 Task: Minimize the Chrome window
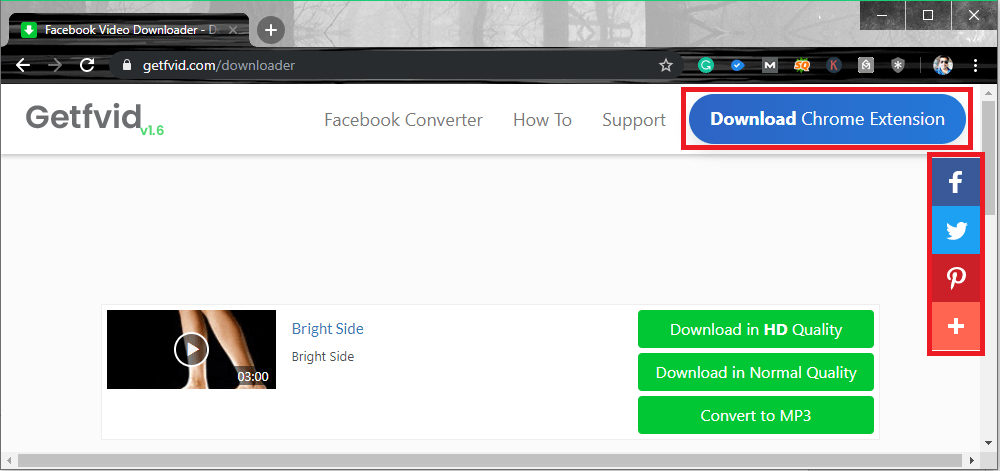[882, 15]
